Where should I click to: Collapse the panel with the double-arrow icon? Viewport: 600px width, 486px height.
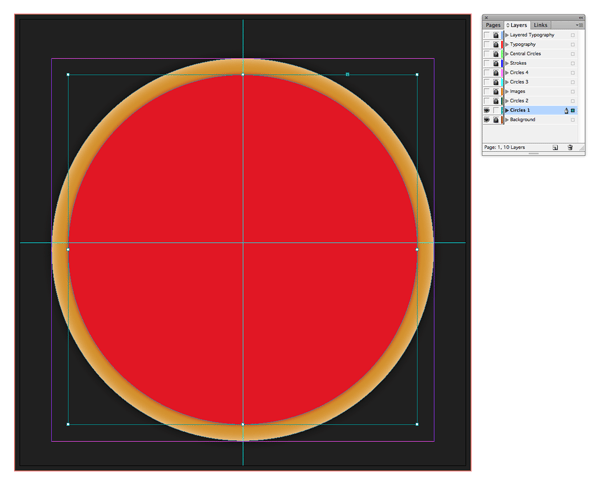(580, 18)
